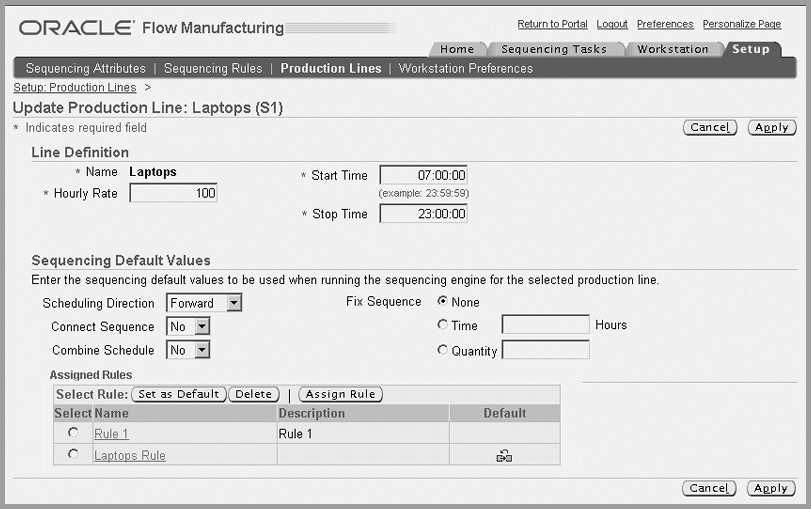The height and width of the screenshot is (509, 811).
Task: Pick the Quantity radio for Fix Sequence
Action: [443, 350]
